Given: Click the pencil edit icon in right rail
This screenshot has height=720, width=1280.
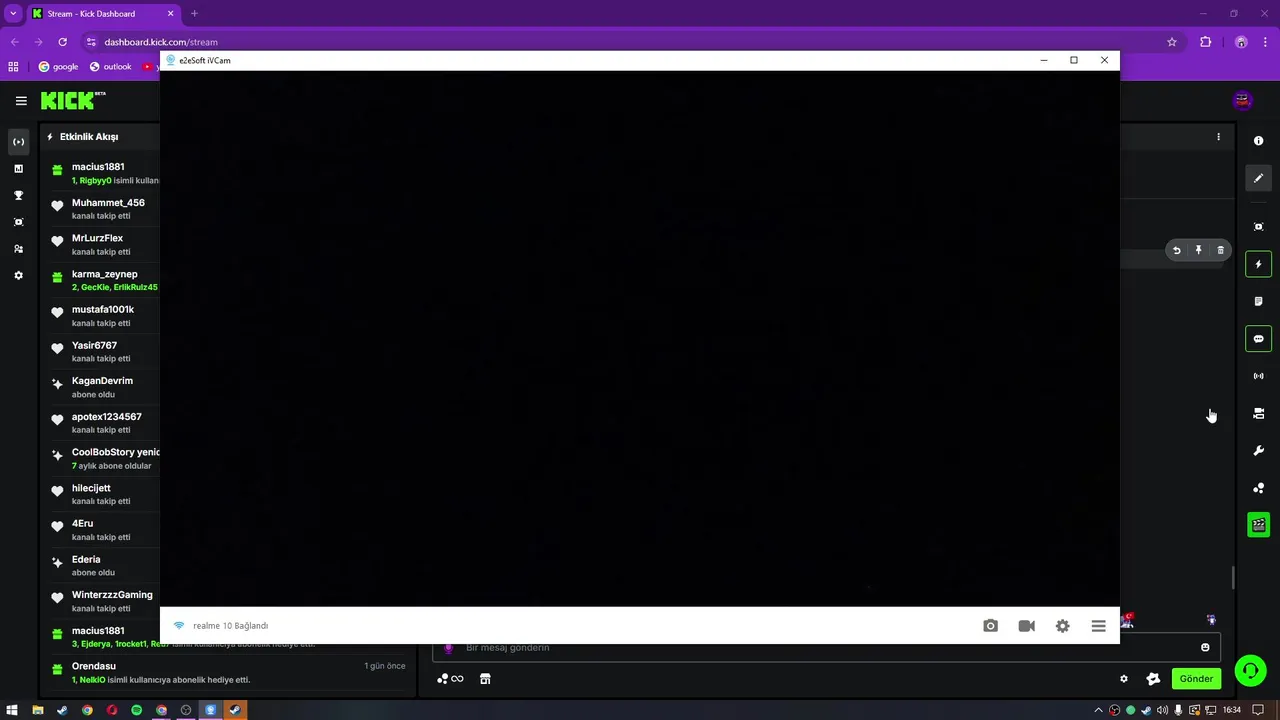Looking at the screenshot, I should [x=1258, y=178].
